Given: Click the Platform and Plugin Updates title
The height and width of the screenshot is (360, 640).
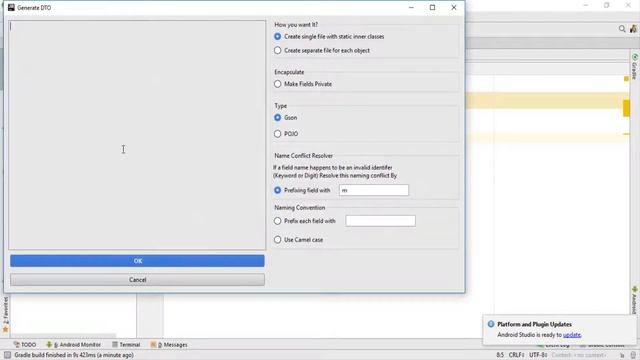Looking at the screenshot, I should 534,324.
